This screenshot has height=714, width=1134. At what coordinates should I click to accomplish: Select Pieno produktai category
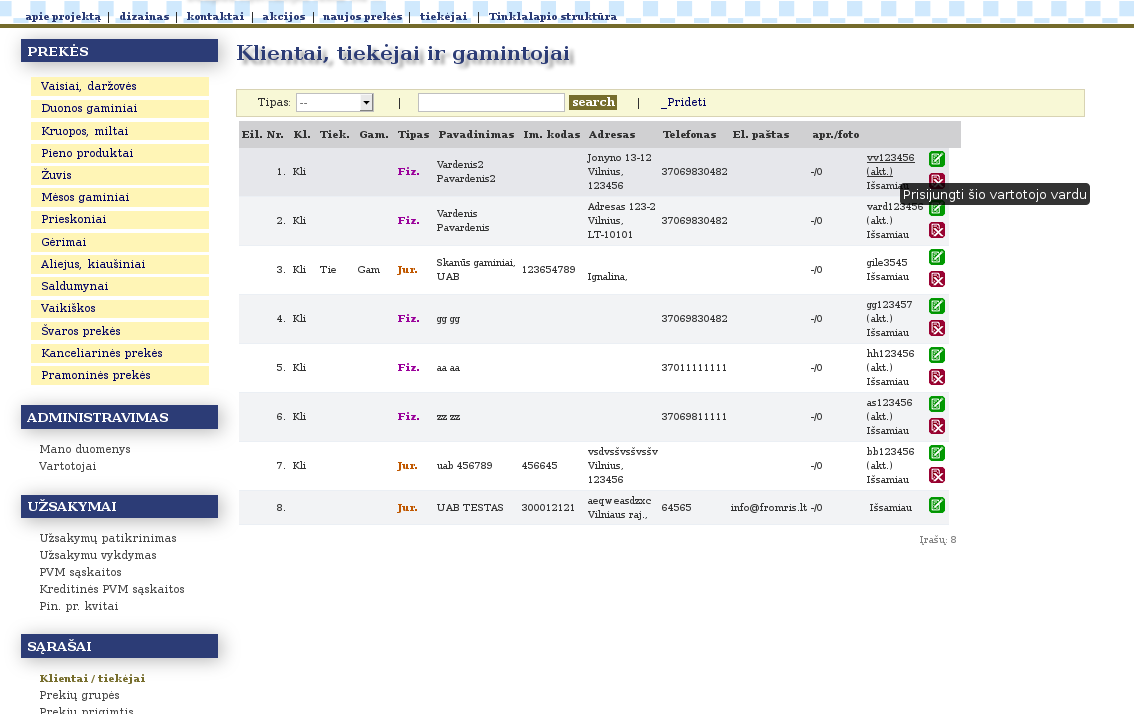click(120, 153)
